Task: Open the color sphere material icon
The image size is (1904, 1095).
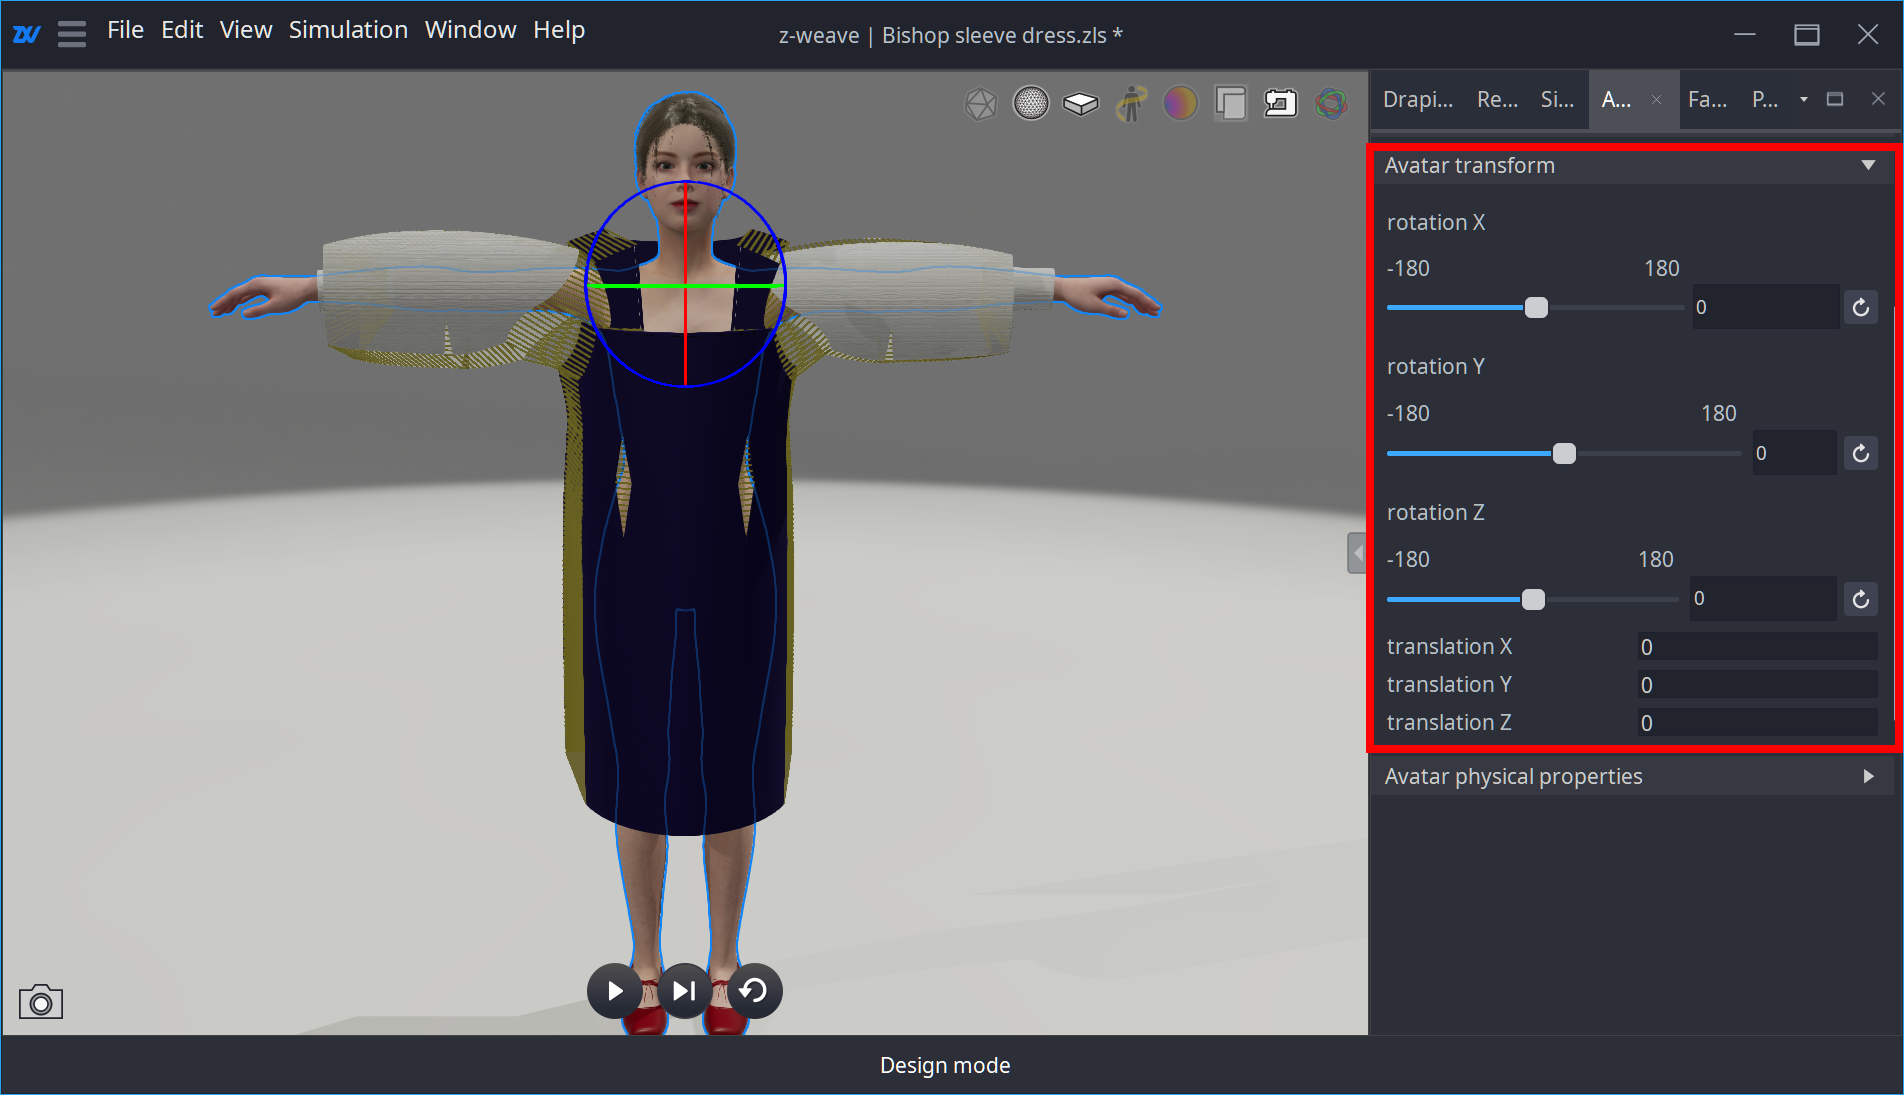Action: [x=1180, y=103]
